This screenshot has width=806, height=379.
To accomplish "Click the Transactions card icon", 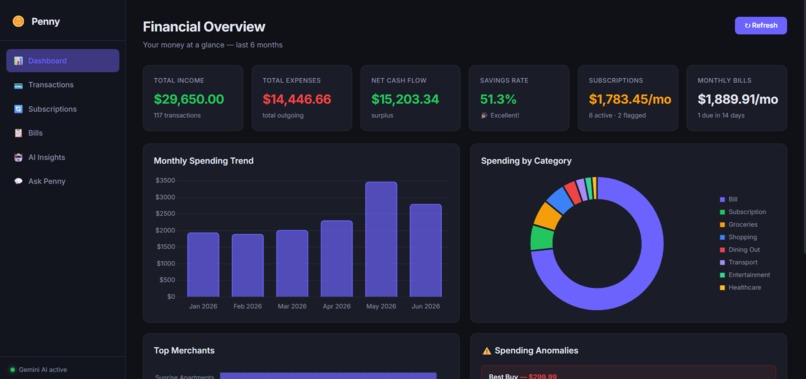I will tap(19, 85).
